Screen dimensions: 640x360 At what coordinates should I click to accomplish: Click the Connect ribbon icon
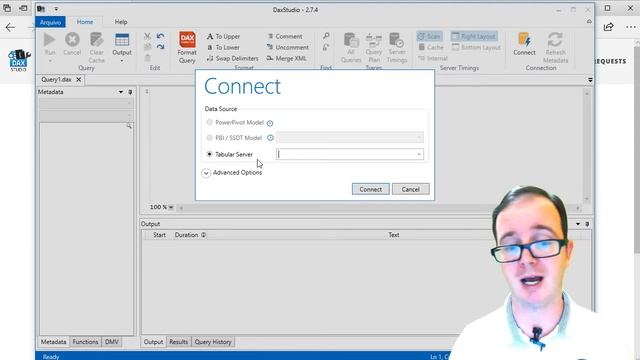pyautogui.click(x=524, y=41)
